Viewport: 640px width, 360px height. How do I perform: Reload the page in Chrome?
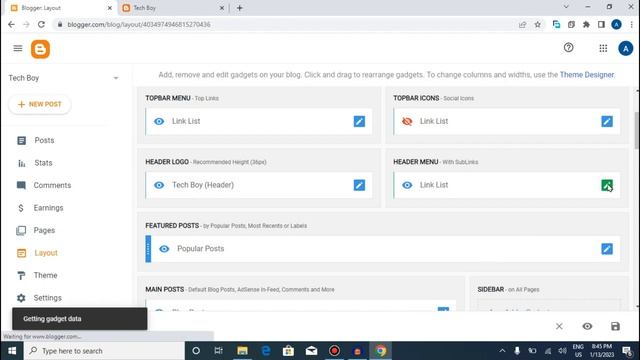tap(41, 24)
